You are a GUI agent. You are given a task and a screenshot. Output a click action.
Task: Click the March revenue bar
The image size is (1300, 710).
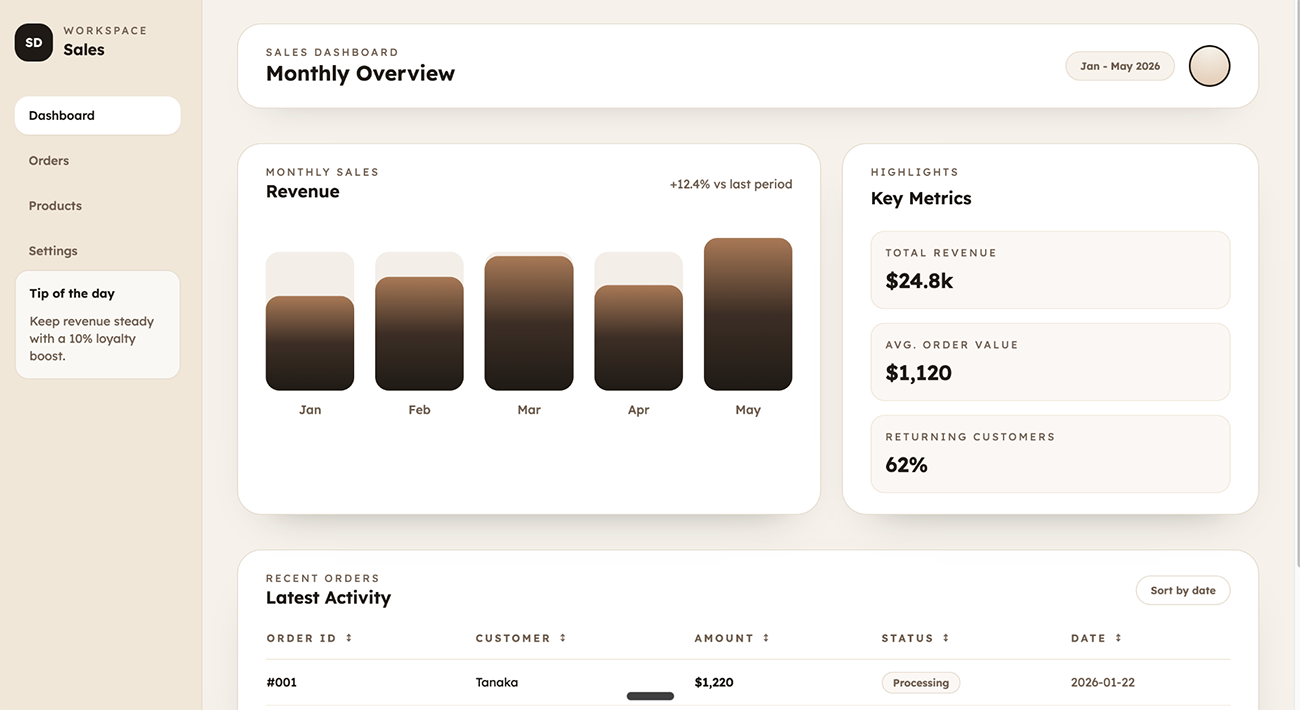click(x=528, y=323)
